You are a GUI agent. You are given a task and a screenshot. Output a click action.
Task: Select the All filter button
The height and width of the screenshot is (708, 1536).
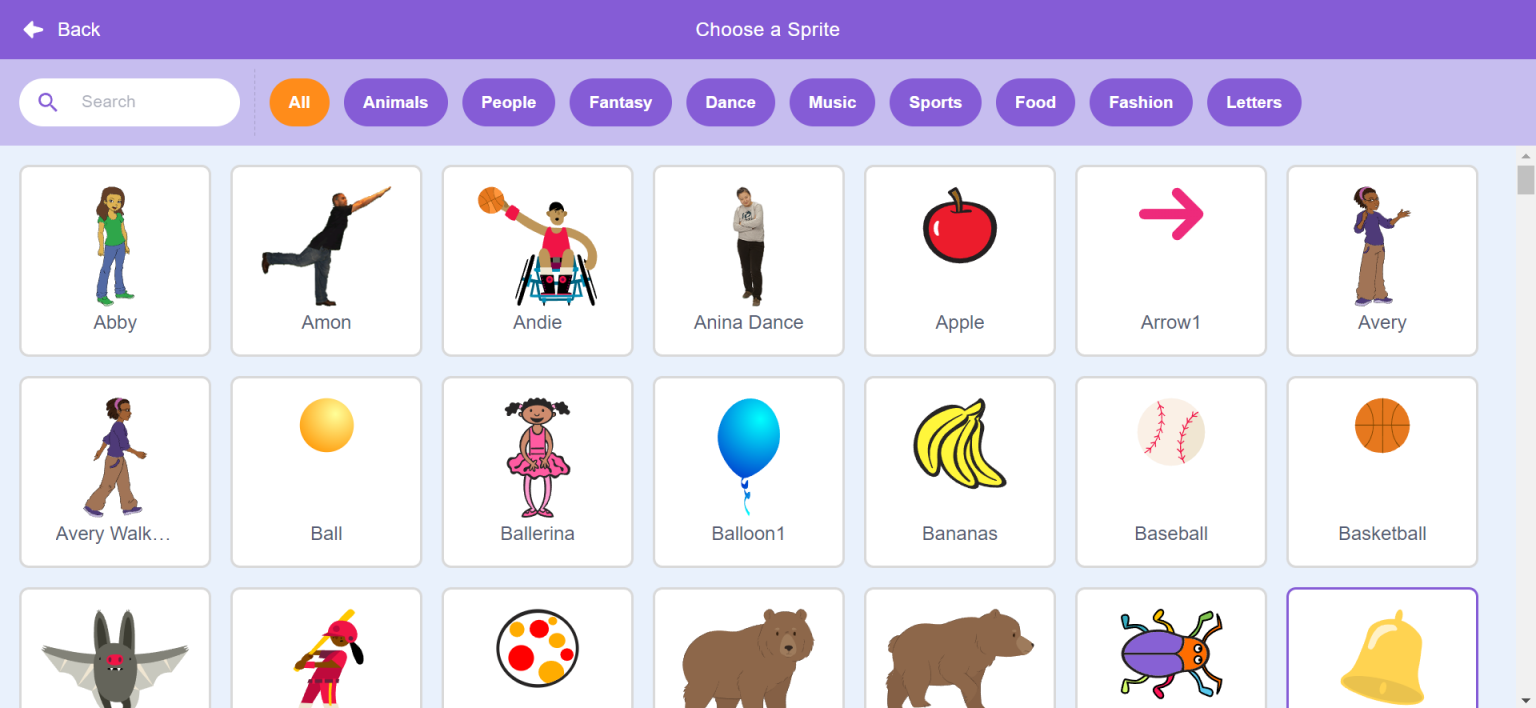click(299, 102)
